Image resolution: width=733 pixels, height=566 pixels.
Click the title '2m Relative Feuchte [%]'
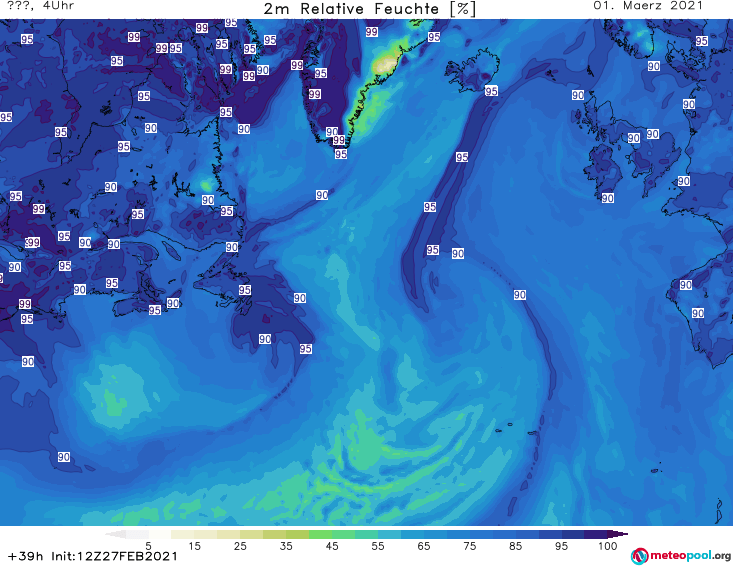(x=370, y=9)
